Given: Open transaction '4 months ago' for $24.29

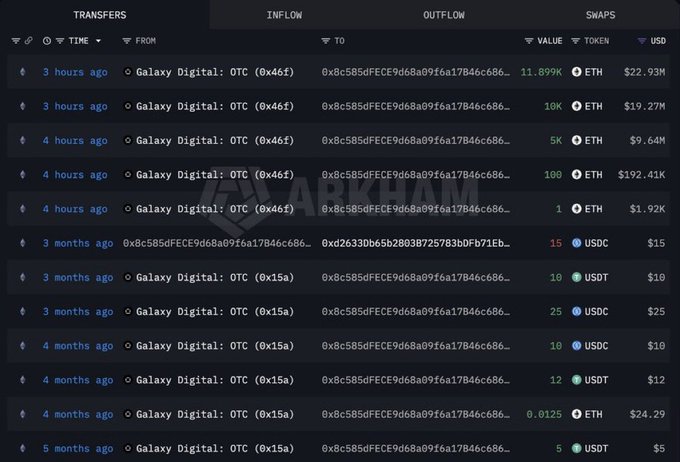Looking at the screenshot, I should (x=78, y=414).
